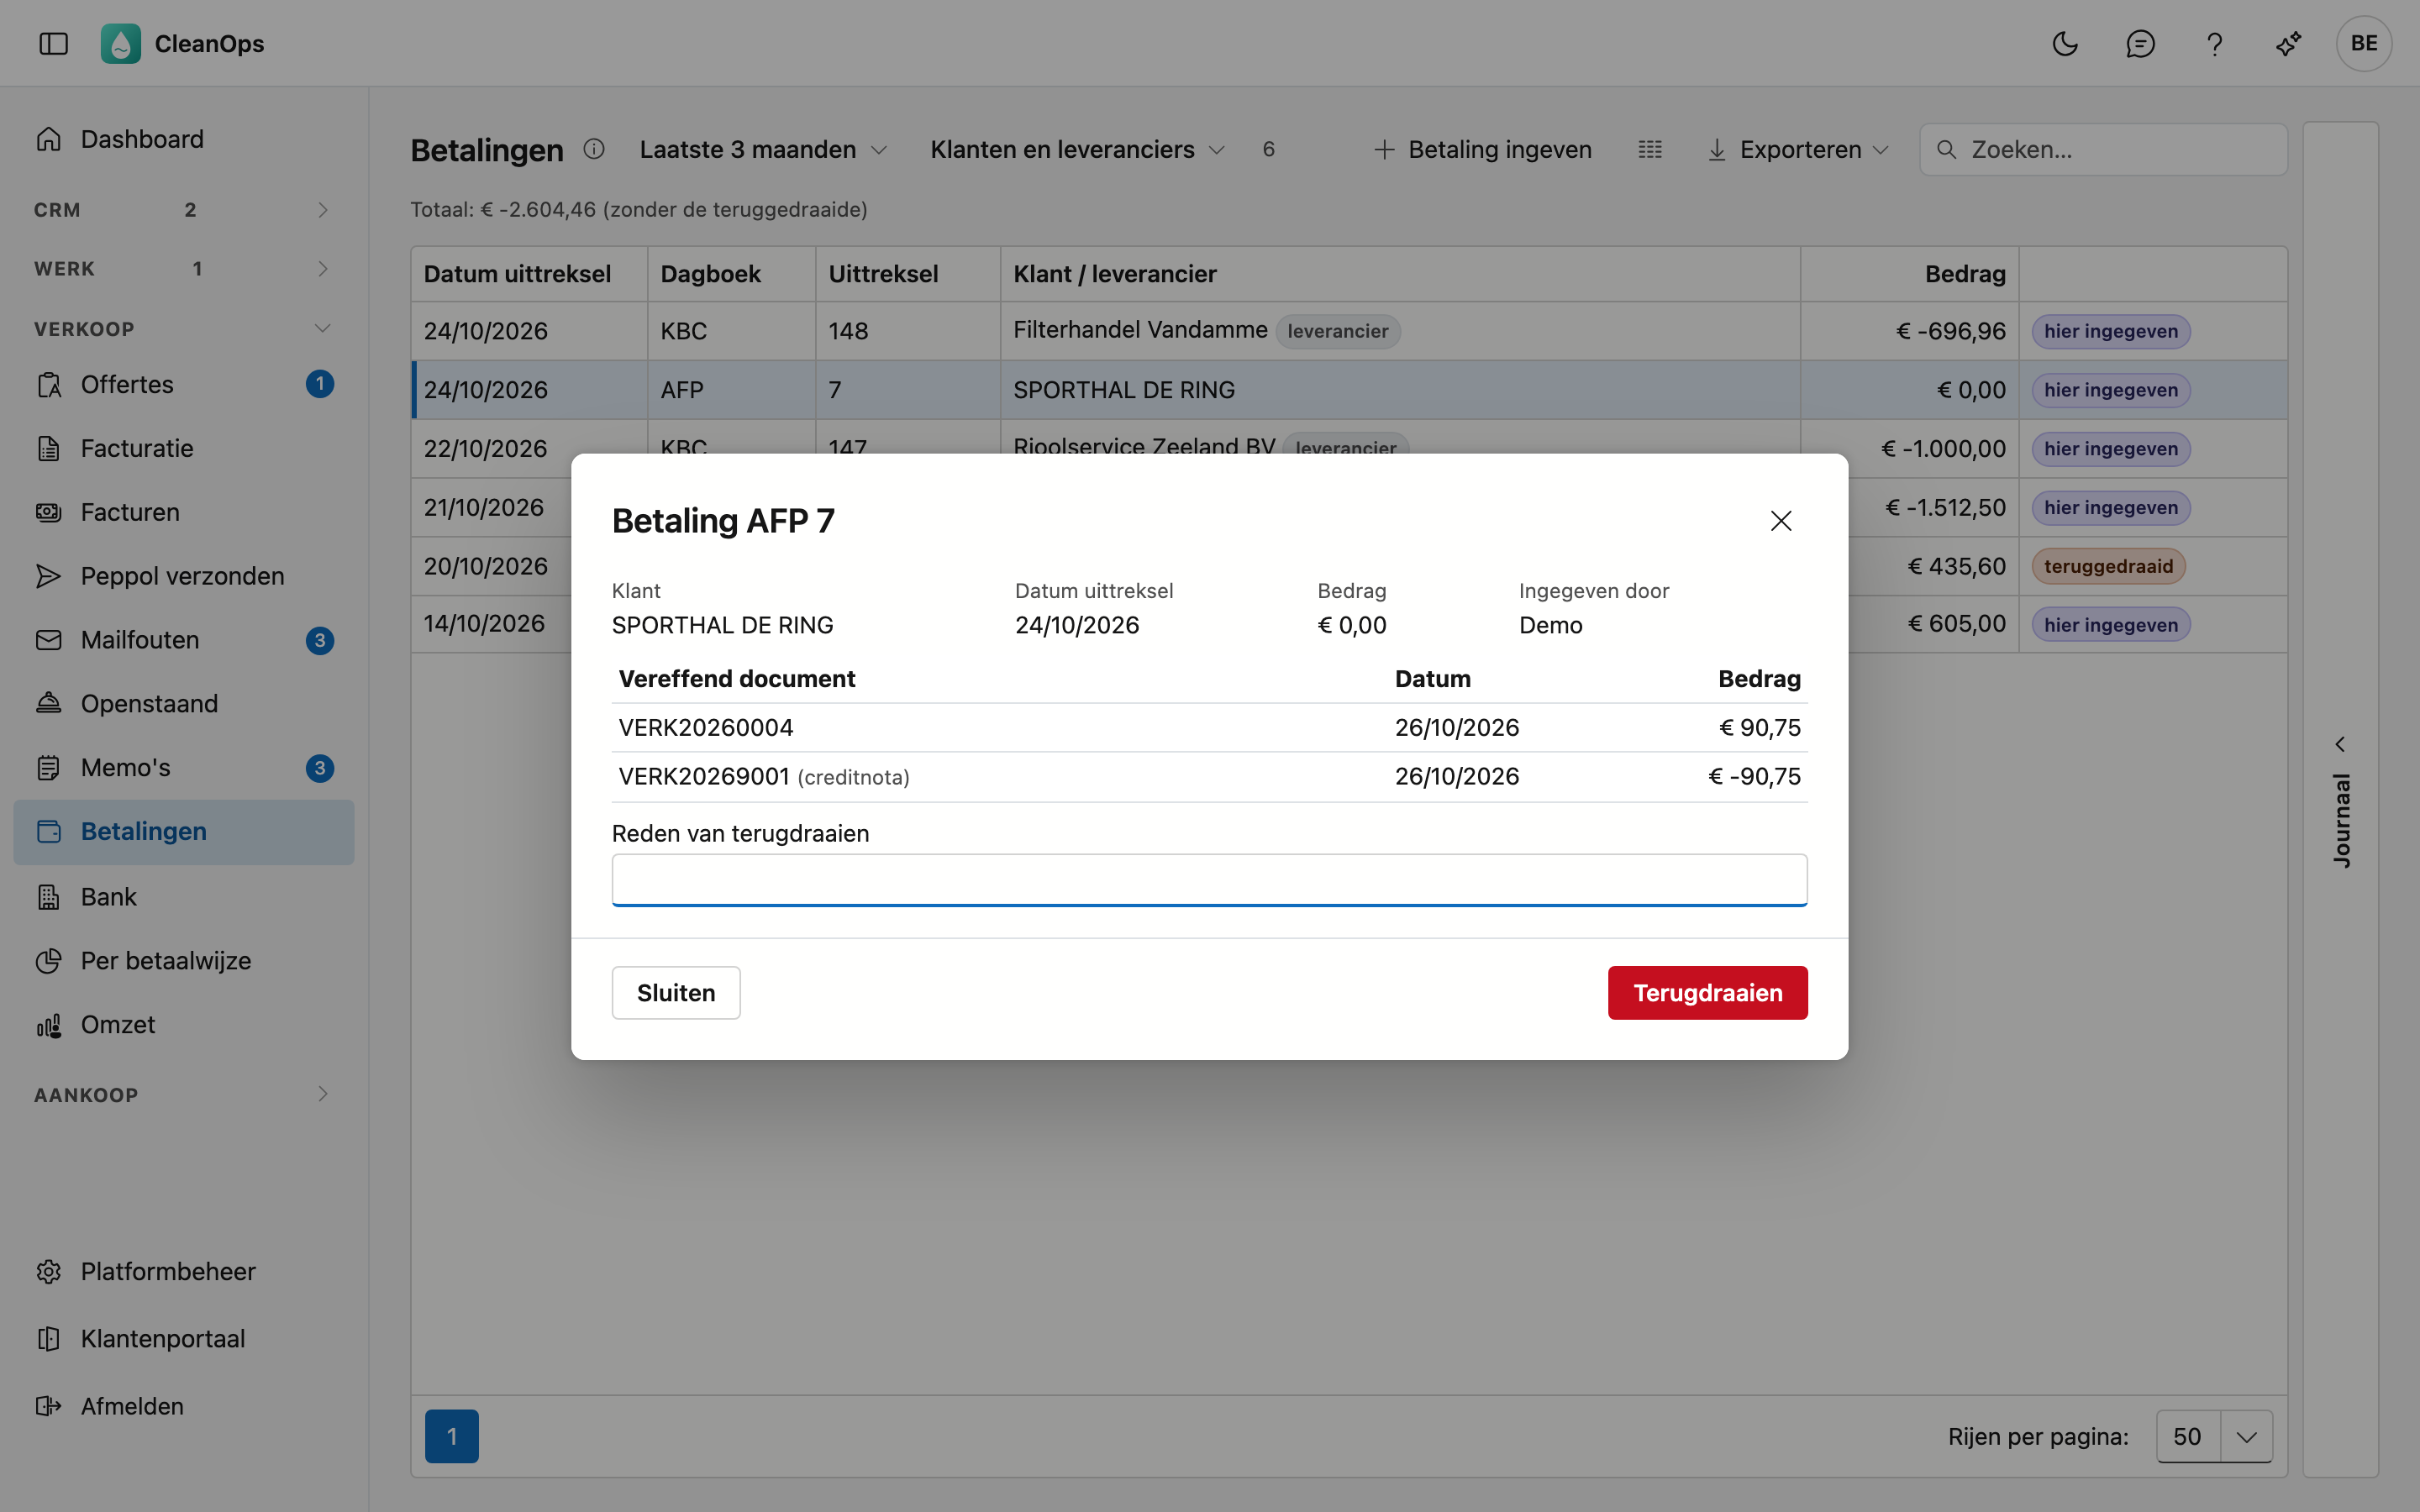Open Rijen per pagina dropdown

pyautogui.click(x=2214, y=1436)
